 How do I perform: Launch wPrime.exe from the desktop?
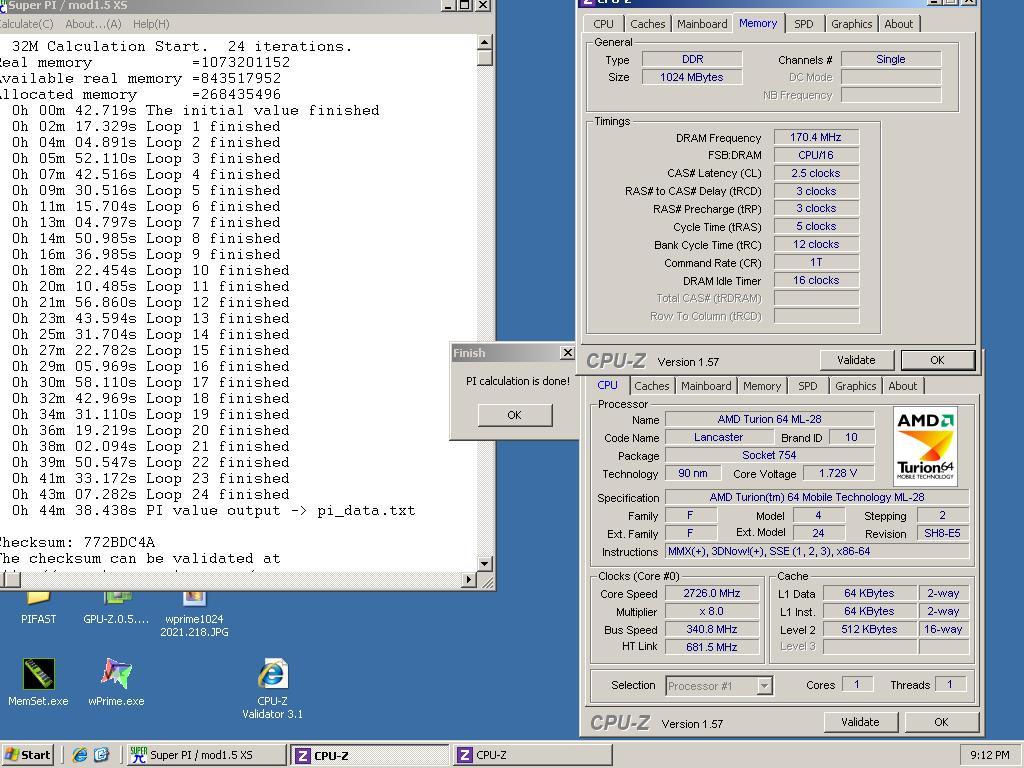coord(116,682)
